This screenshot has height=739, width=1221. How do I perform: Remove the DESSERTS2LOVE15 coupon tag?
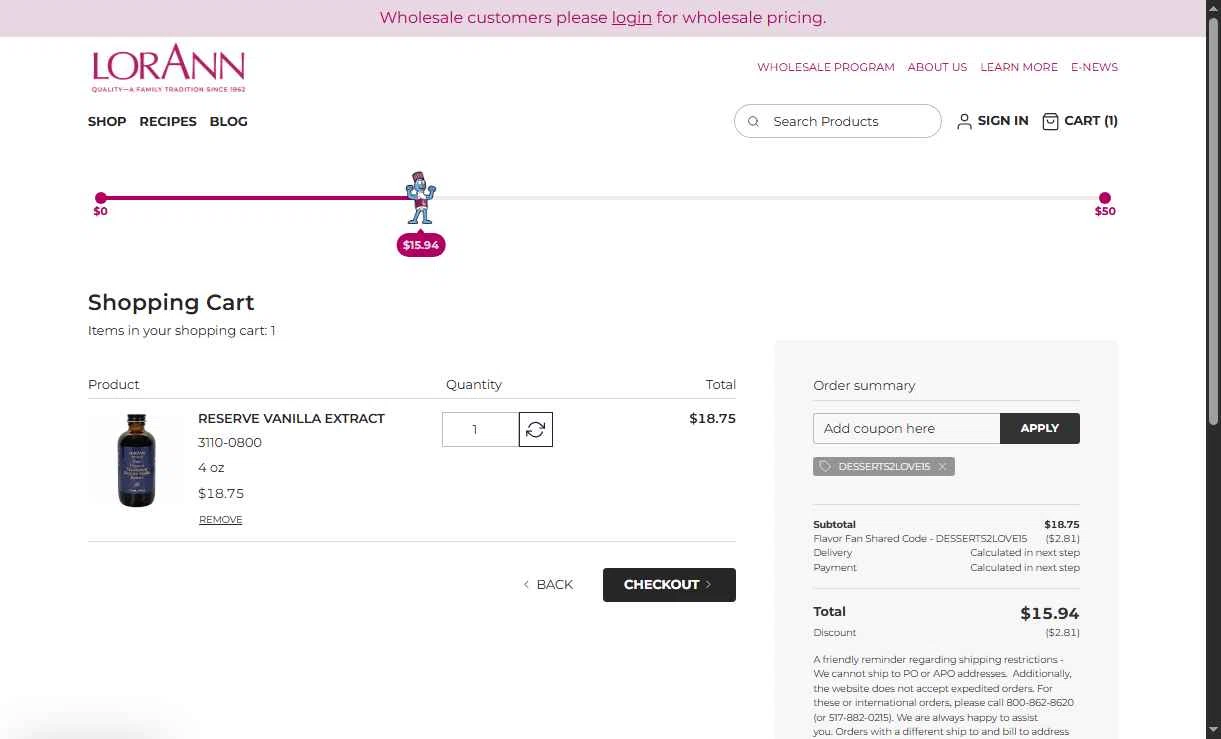pyautogui.click(x=942, y=466)
